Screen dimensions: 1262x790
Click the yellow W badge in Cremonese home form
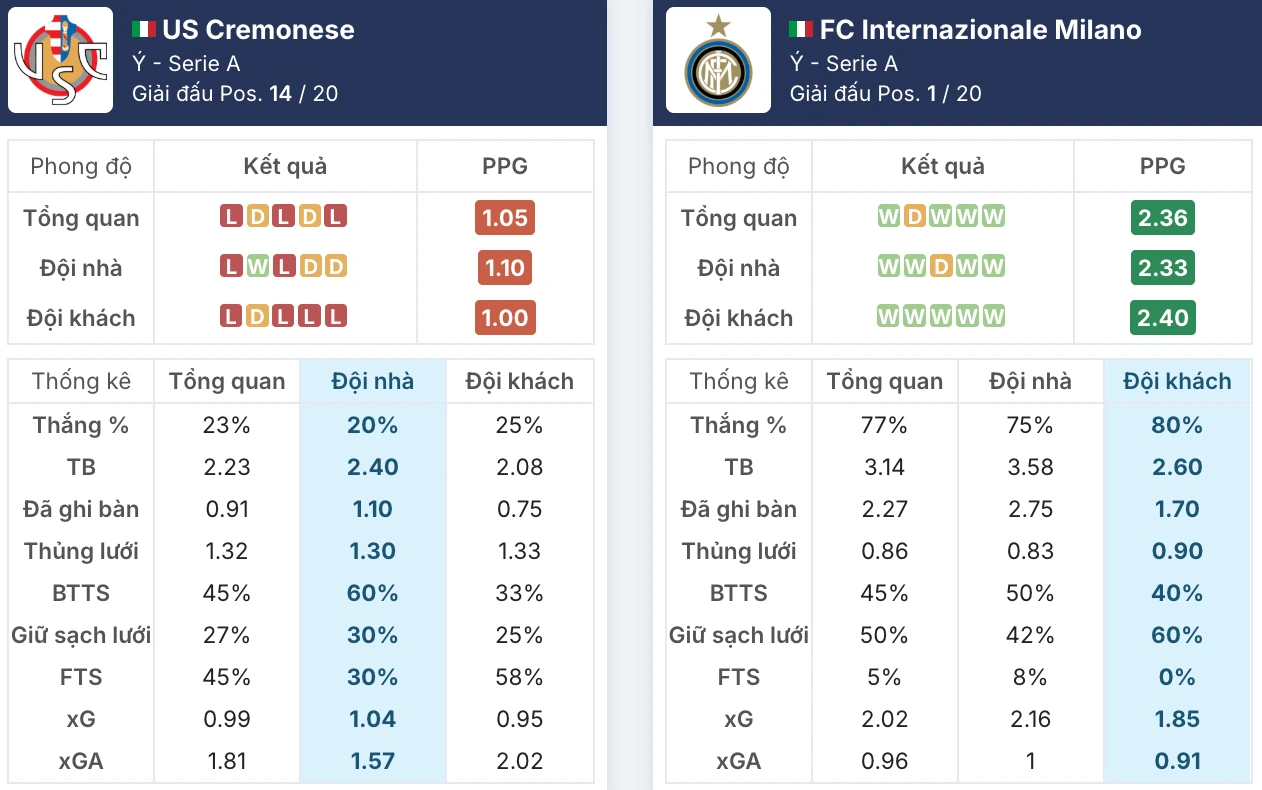(x=258, y=267)
